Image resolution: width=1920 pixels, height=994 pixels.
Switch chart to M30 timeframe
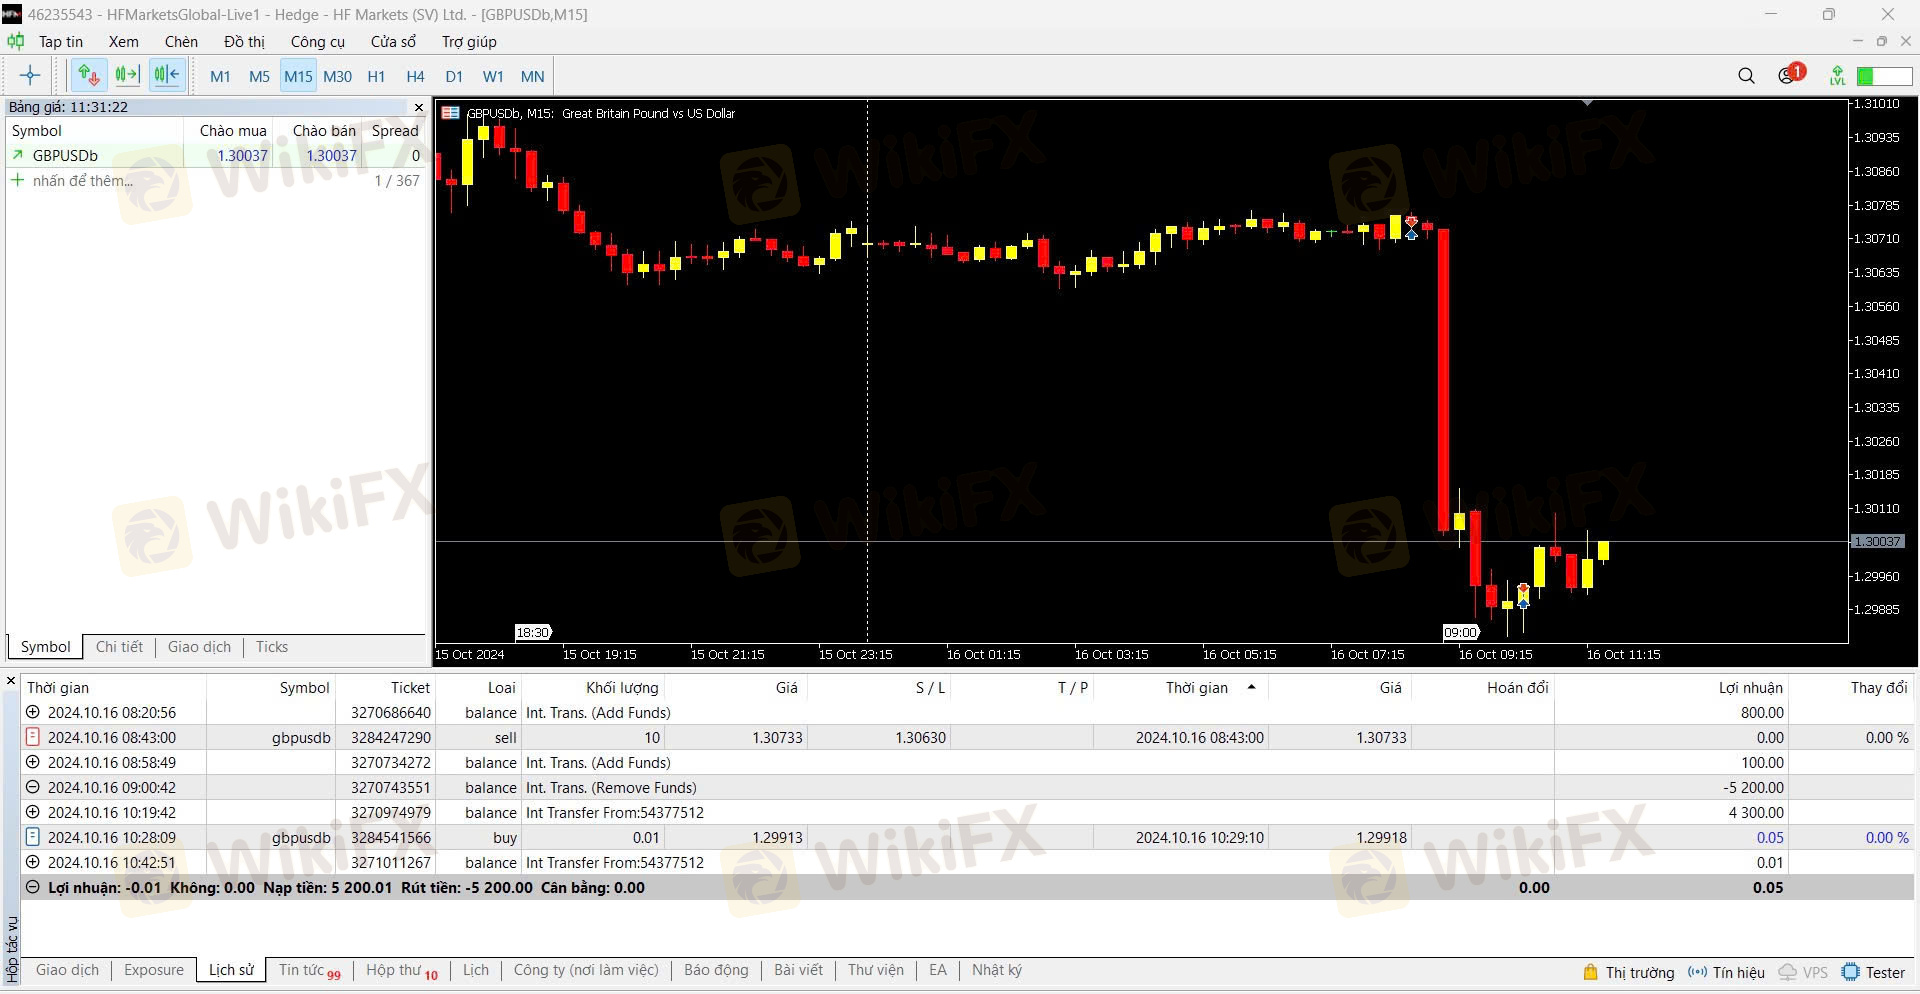337,76
